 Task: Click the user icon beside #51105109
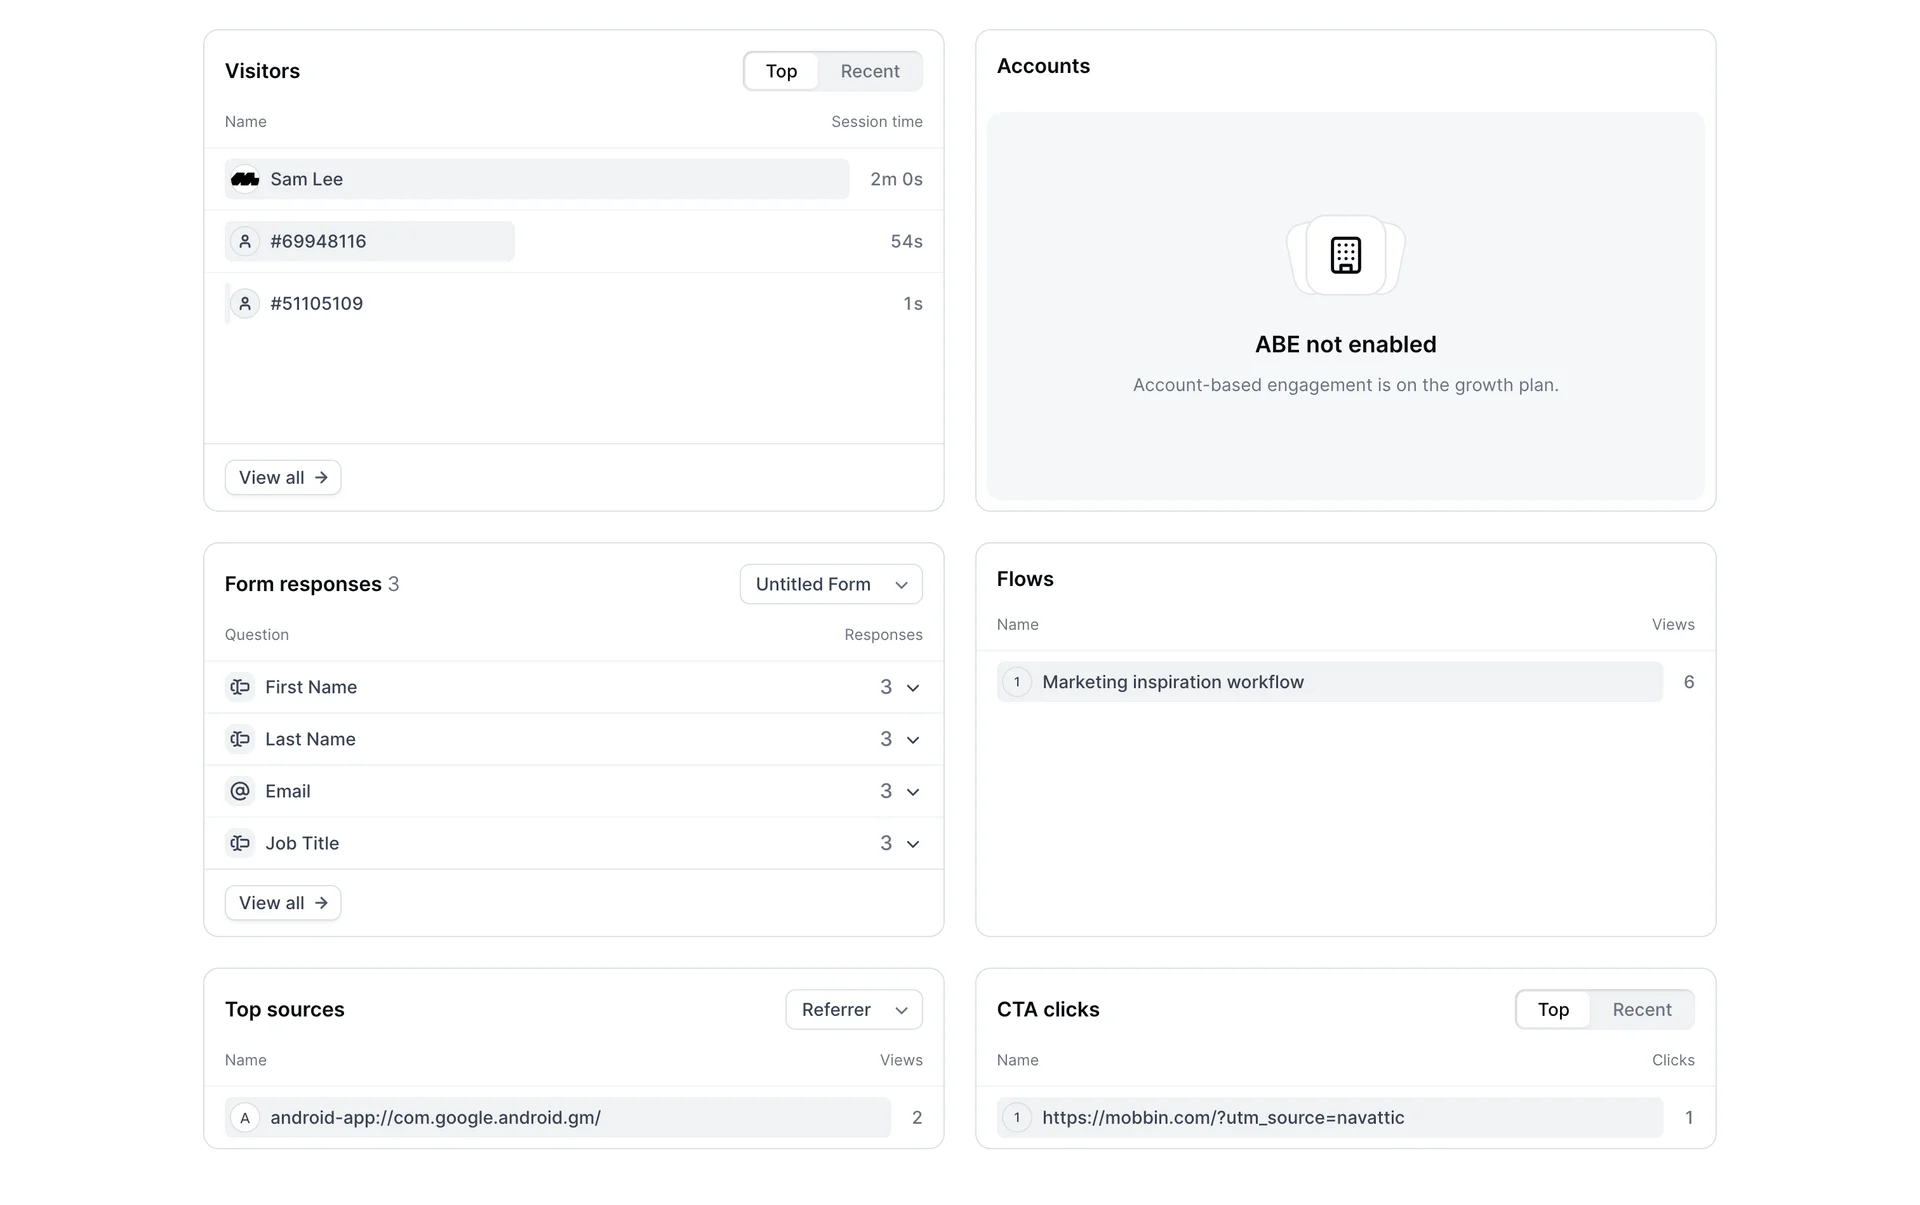pos(245,303)
